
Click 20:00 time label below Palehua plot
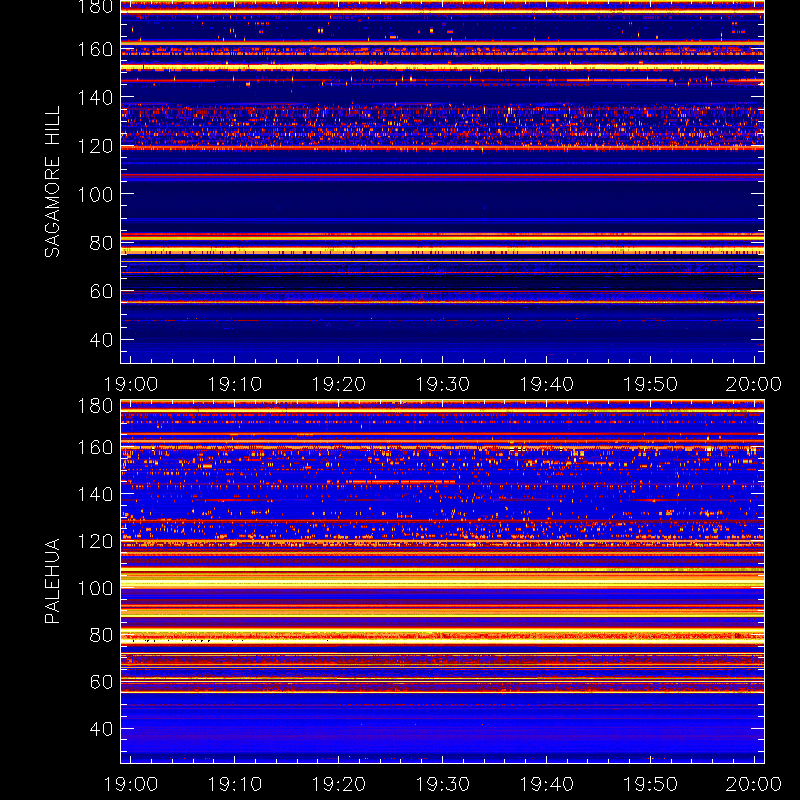coord(754,784)
